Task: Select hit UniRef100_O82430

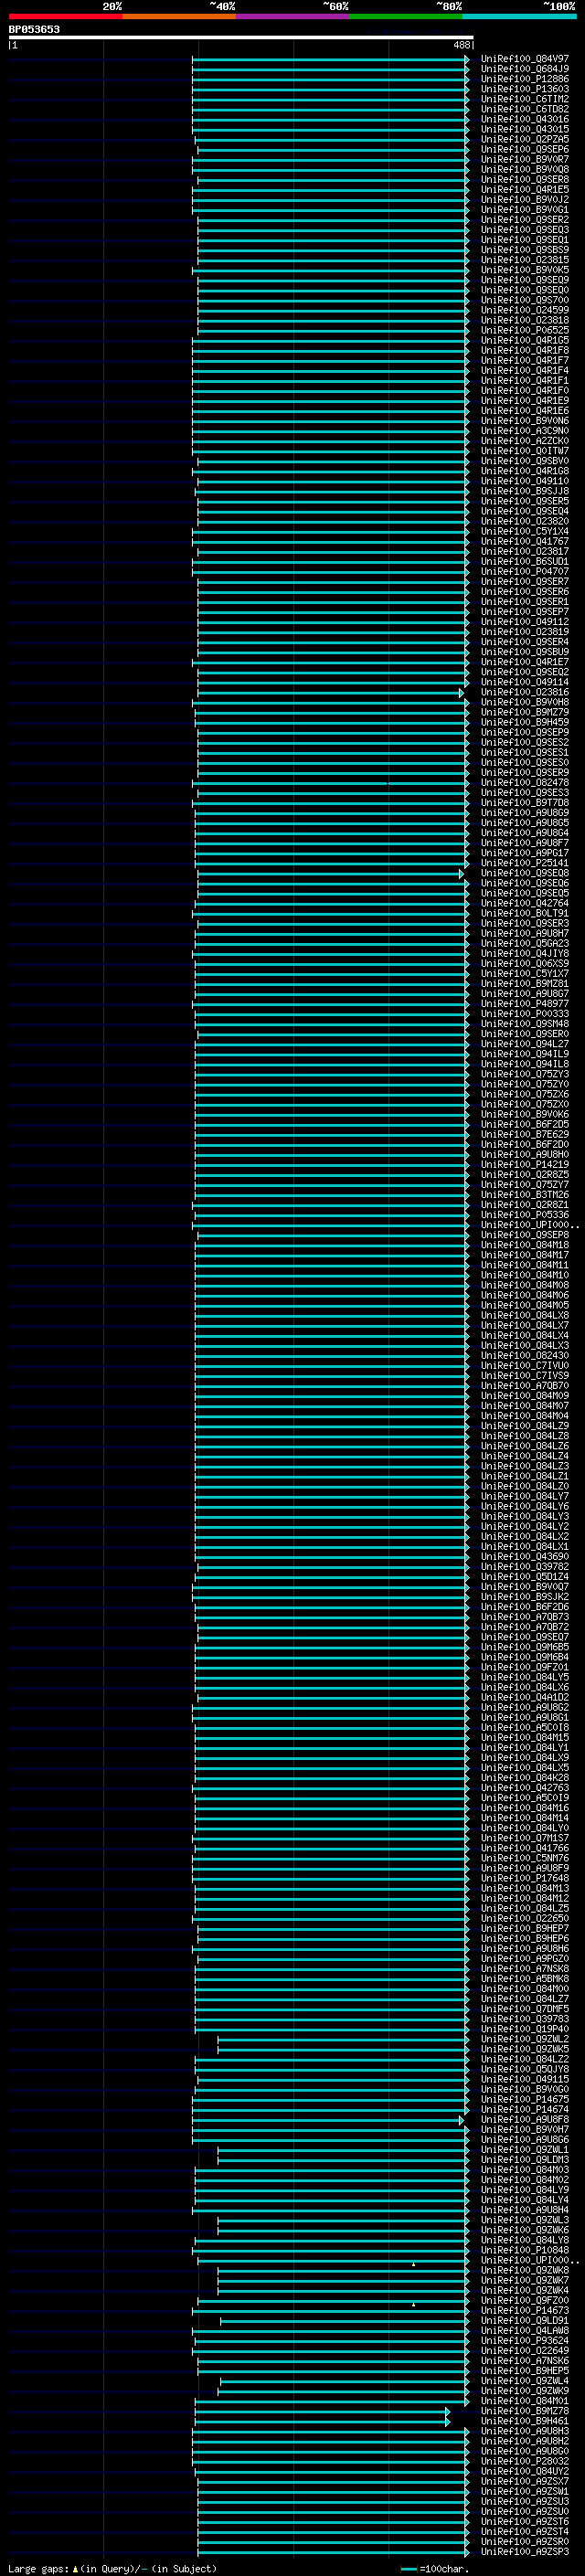Action: [x=525, y=1355]
